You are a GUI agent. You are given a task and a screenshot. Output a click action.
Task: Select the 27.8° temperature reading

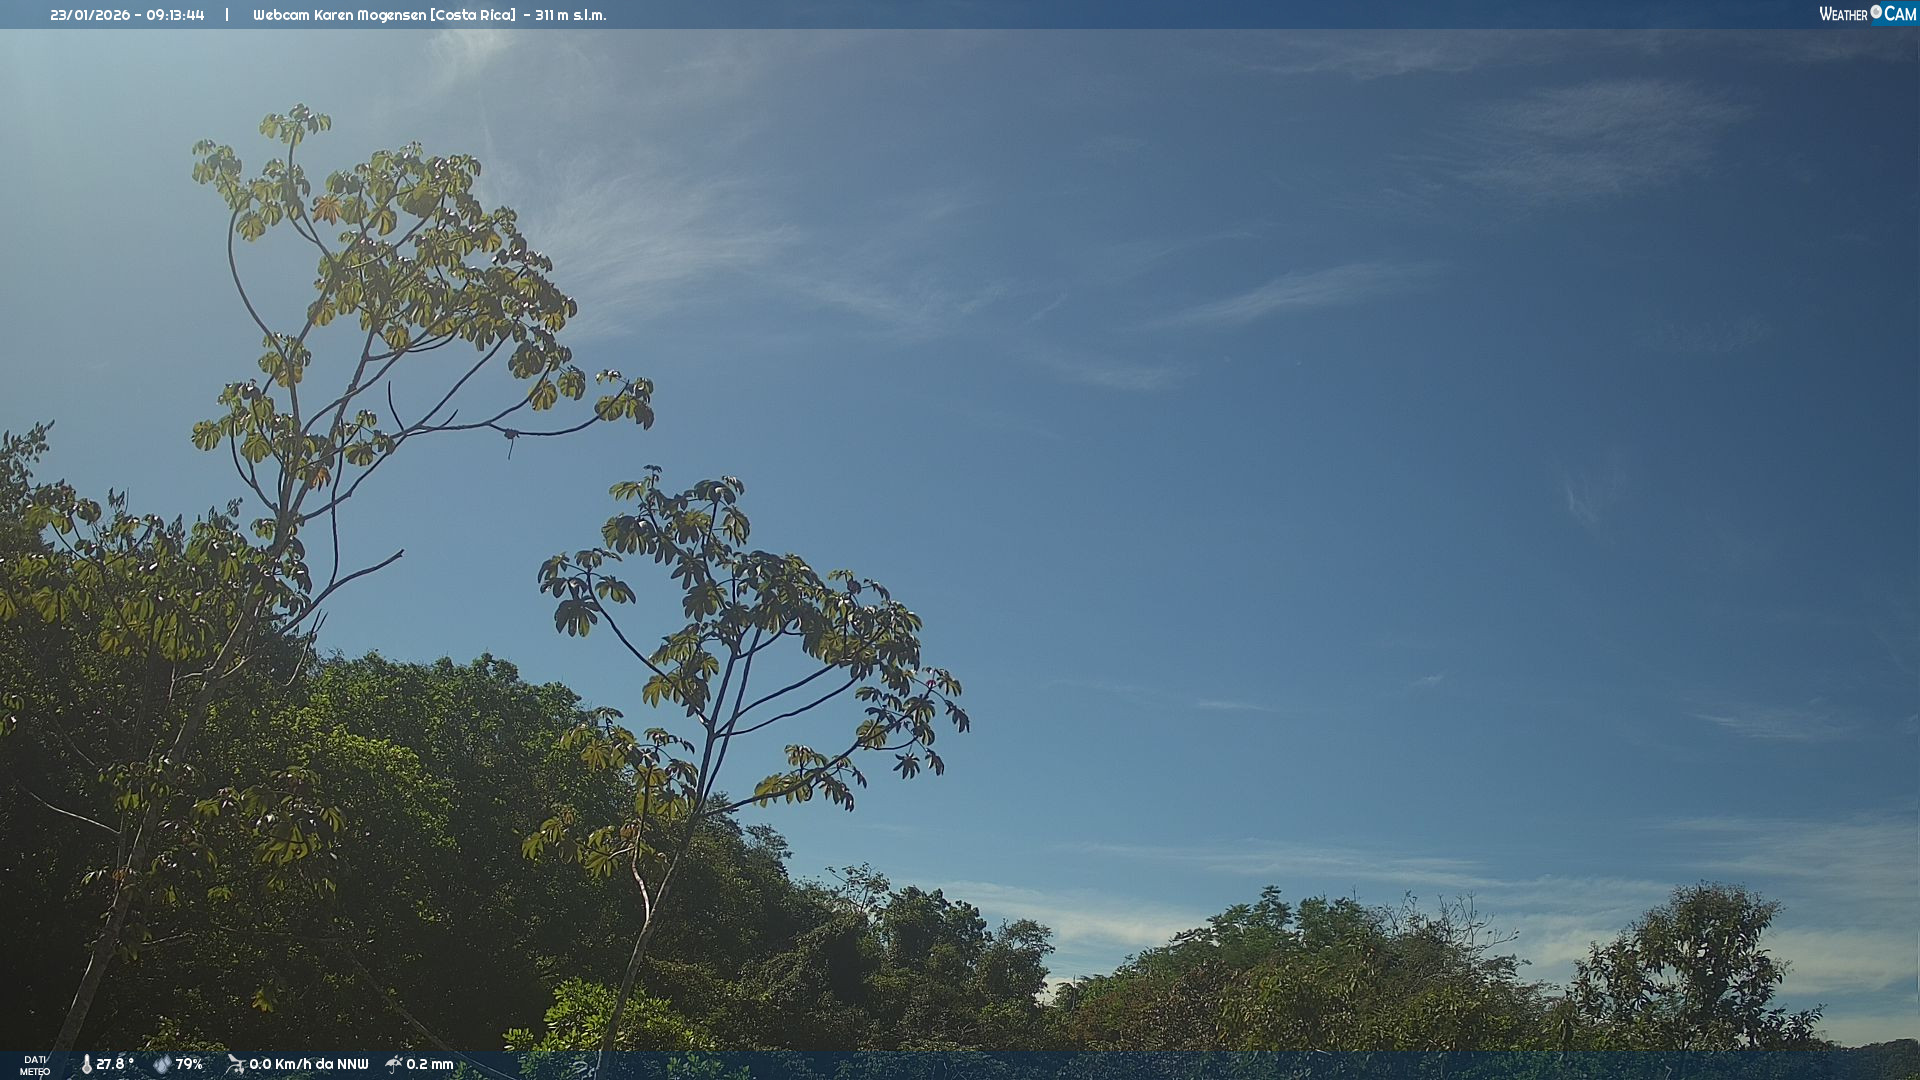click(x=115, y=1064)
